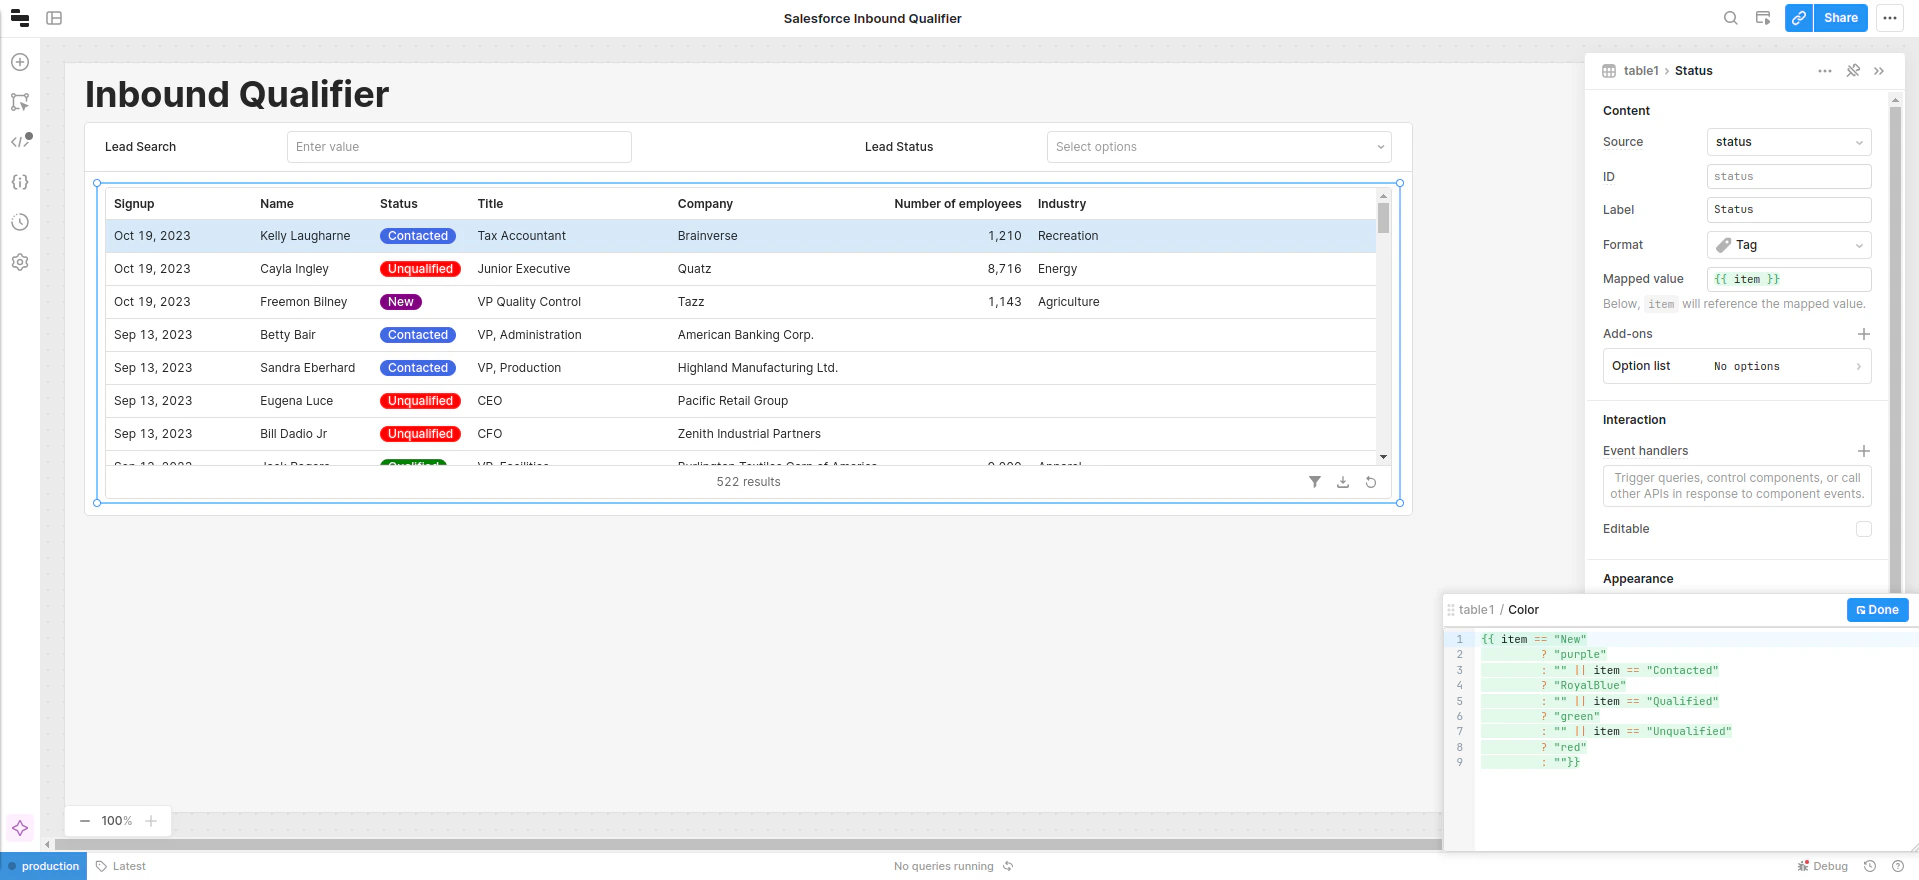1919x880 pixels.
Task: Click the refresh icon beside No queries running
Action: pos(1008,866)
